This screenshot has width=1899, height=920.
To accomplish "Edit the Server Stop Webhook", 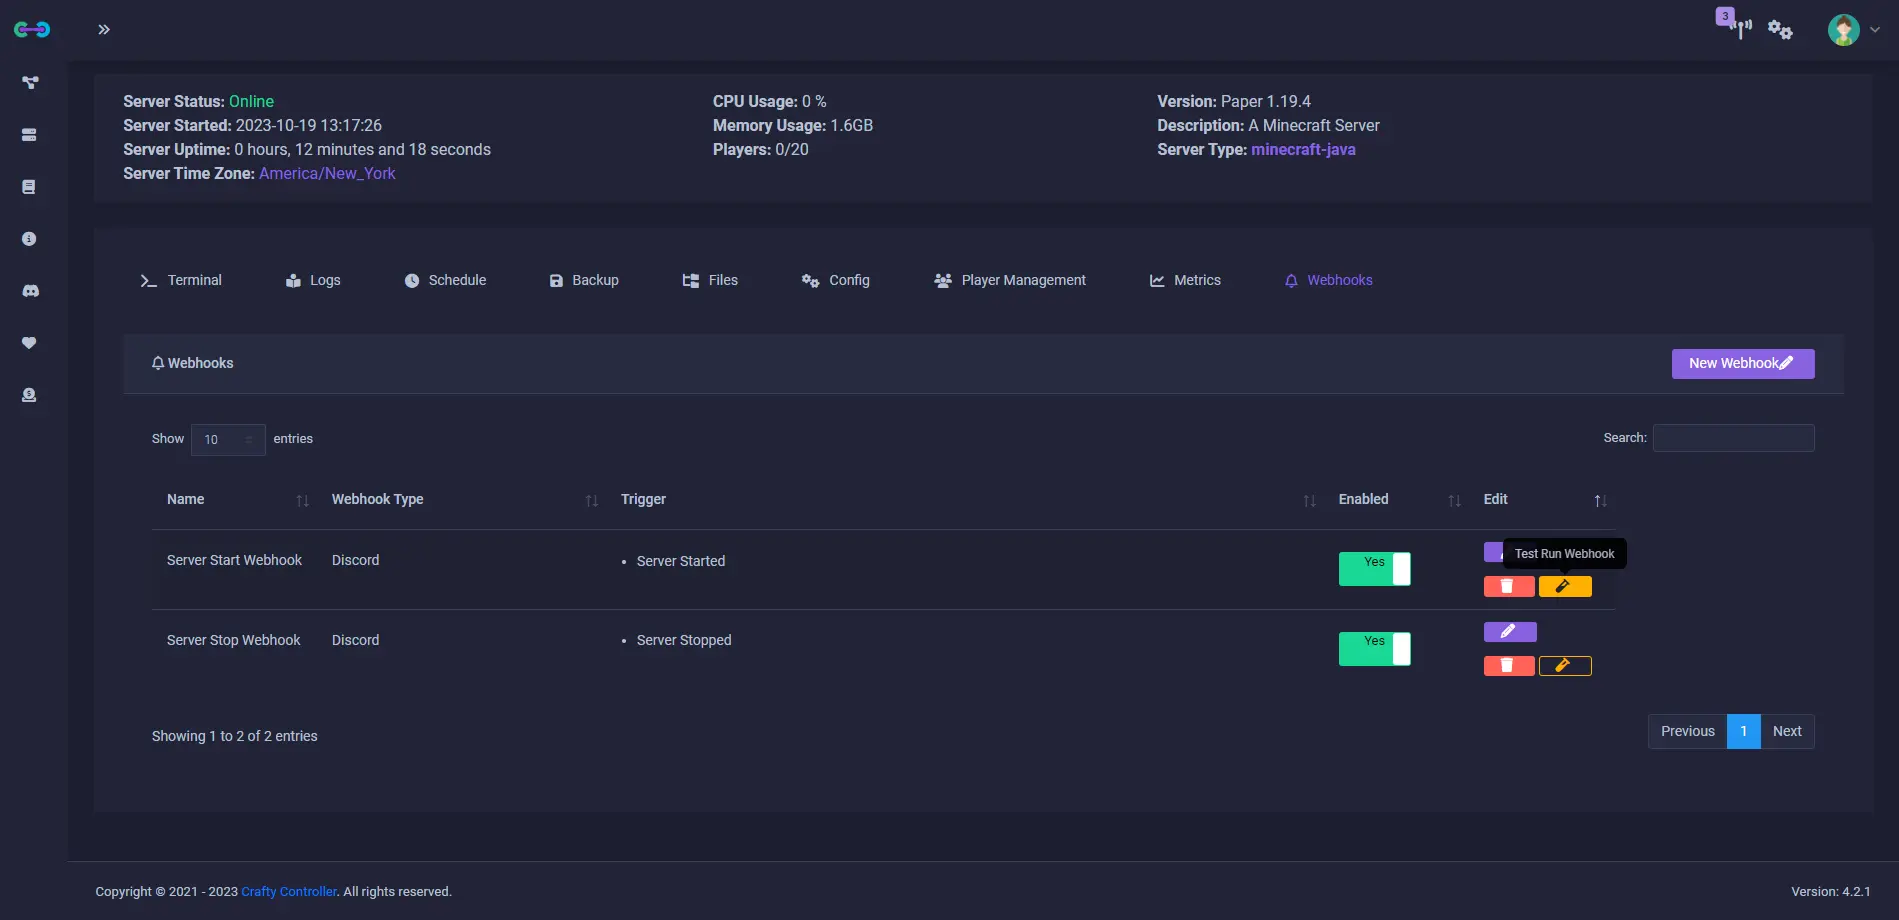I will 1510,632.
